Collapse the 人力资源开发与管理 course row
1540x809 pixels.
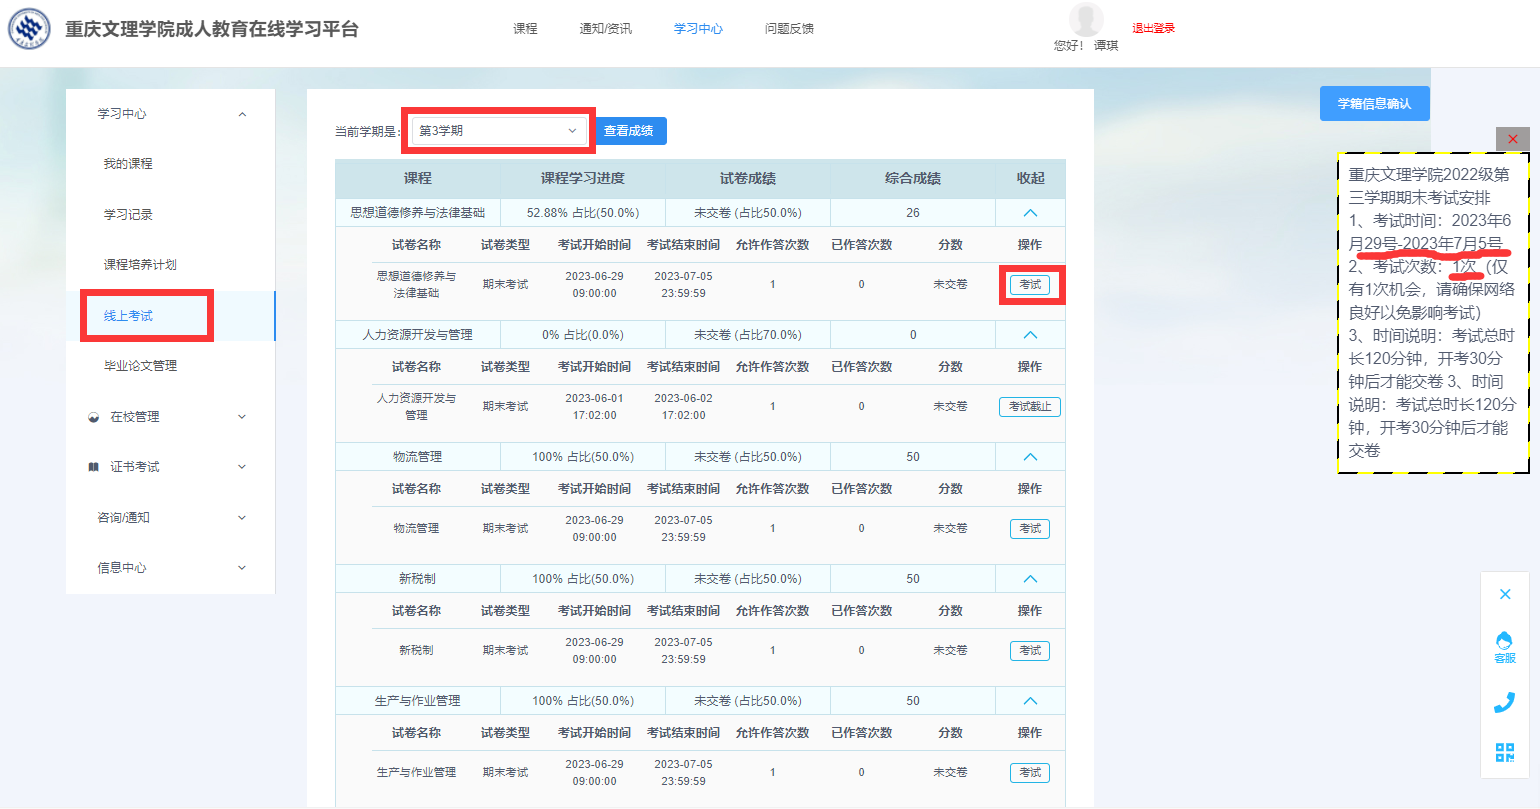tap(1030, 335)
